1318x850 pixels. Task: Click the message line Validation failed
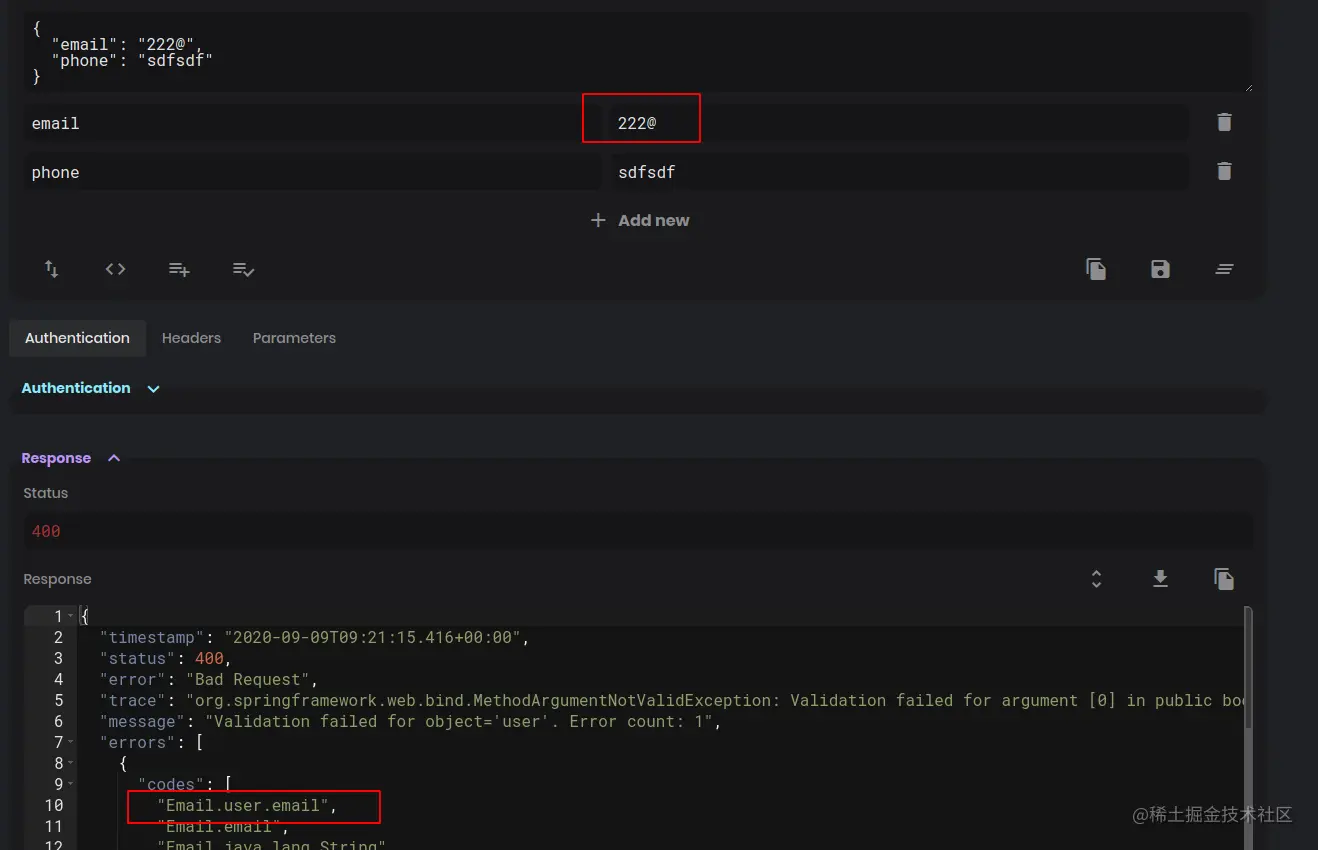[x=410, y=721]
